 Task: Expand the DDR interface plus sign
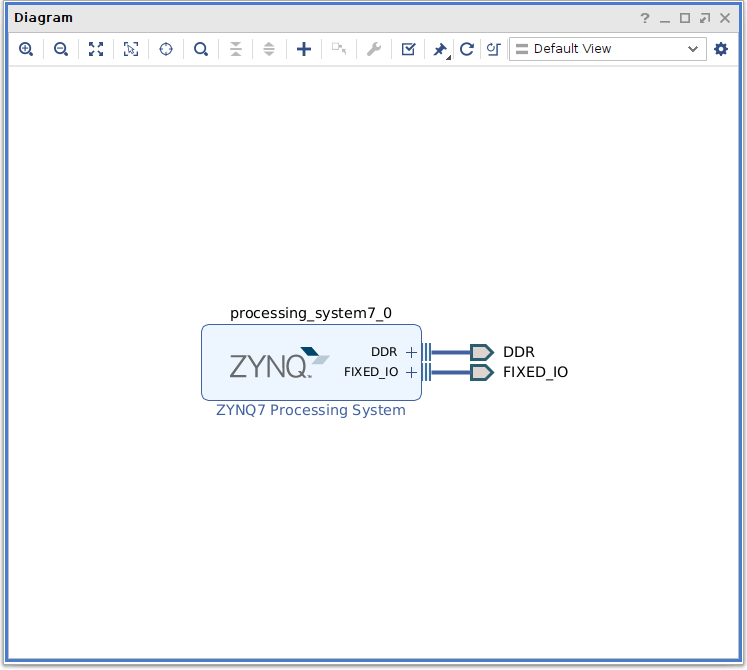(x=411, y=352)
